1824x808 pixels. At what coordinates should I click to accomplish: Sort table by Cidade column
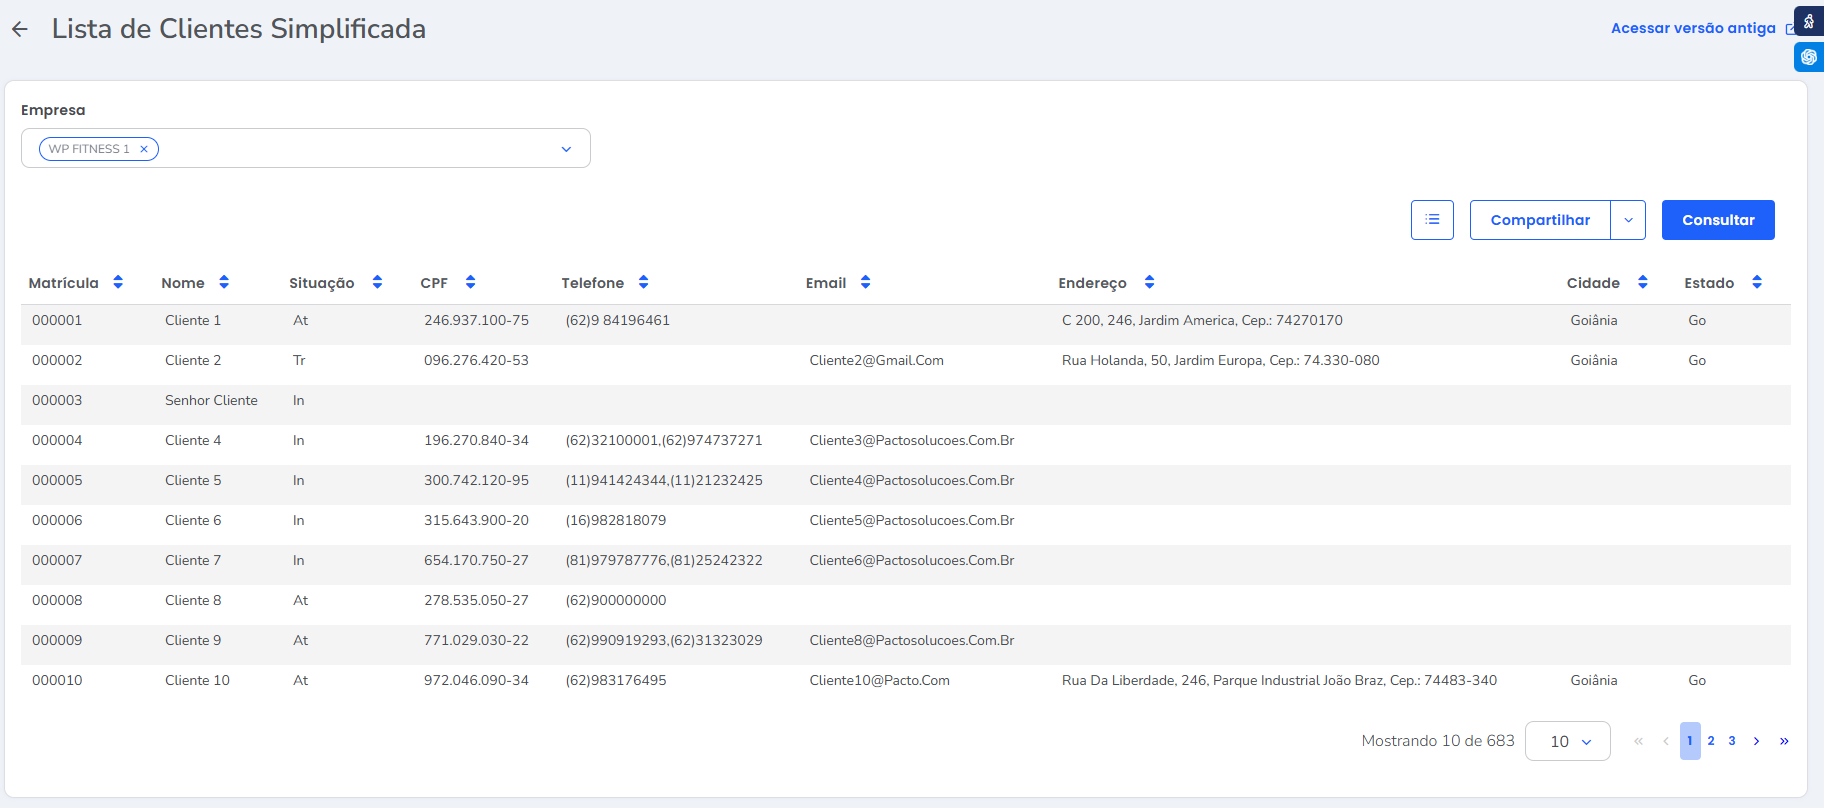1642,283
